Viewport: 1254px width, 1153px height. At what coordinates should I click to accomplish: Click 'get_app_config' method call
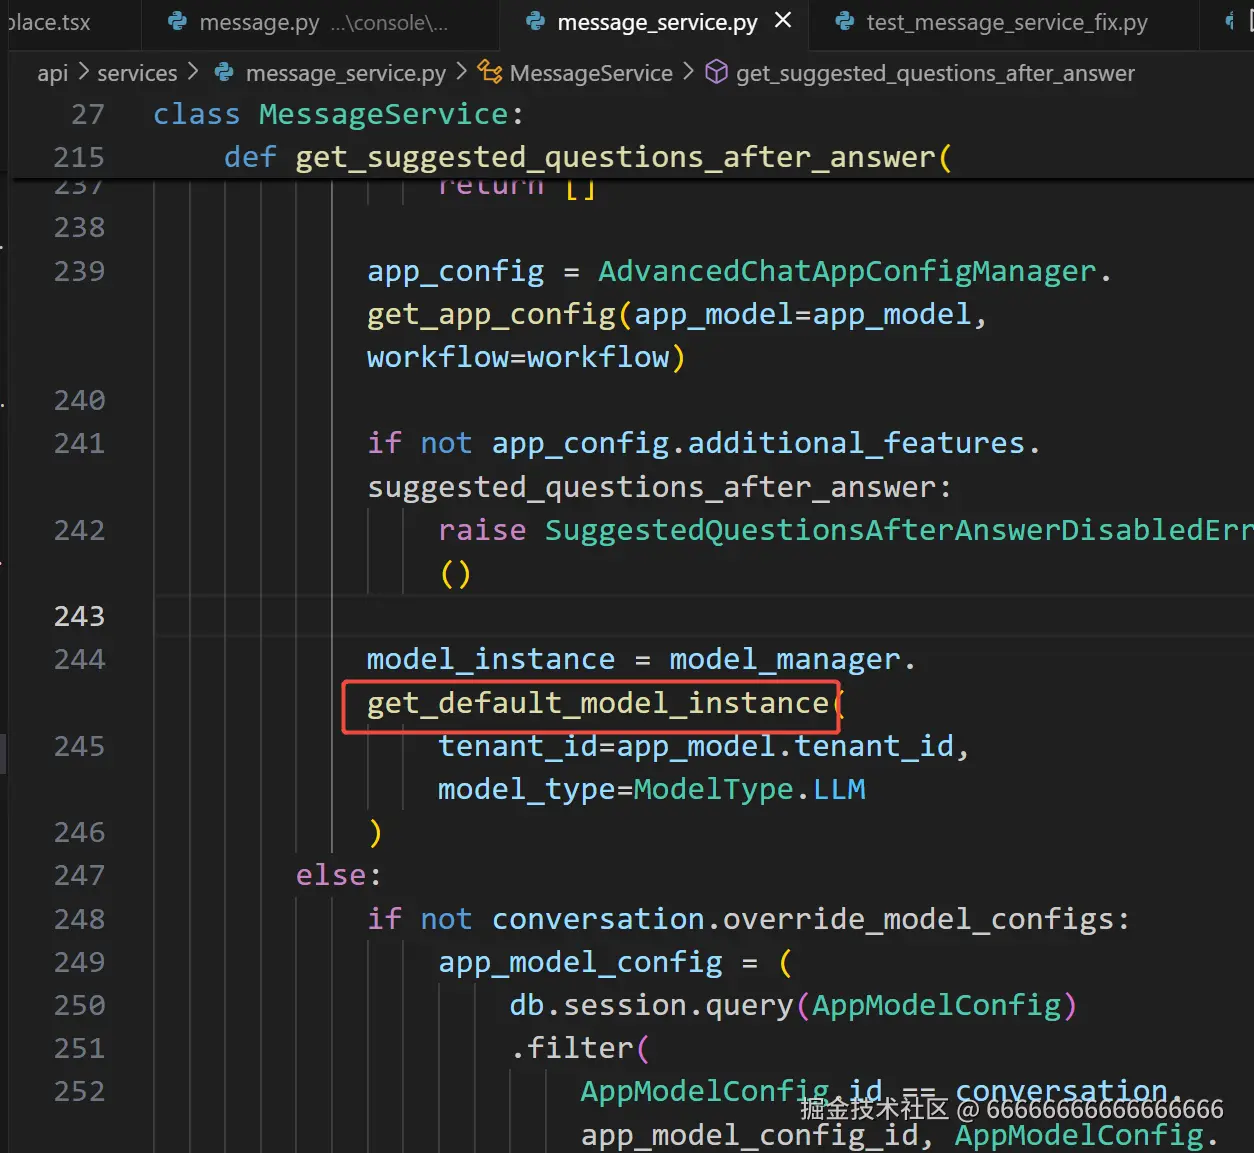click(491, 314)
